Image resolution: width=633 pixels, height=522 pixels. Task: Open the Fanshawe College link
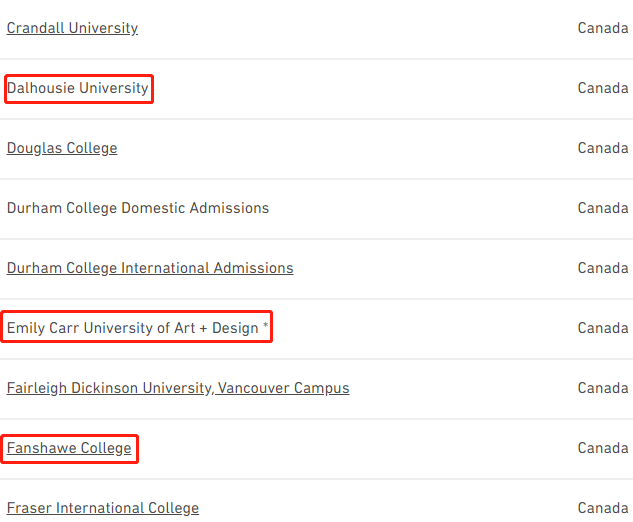click(69, 448)
